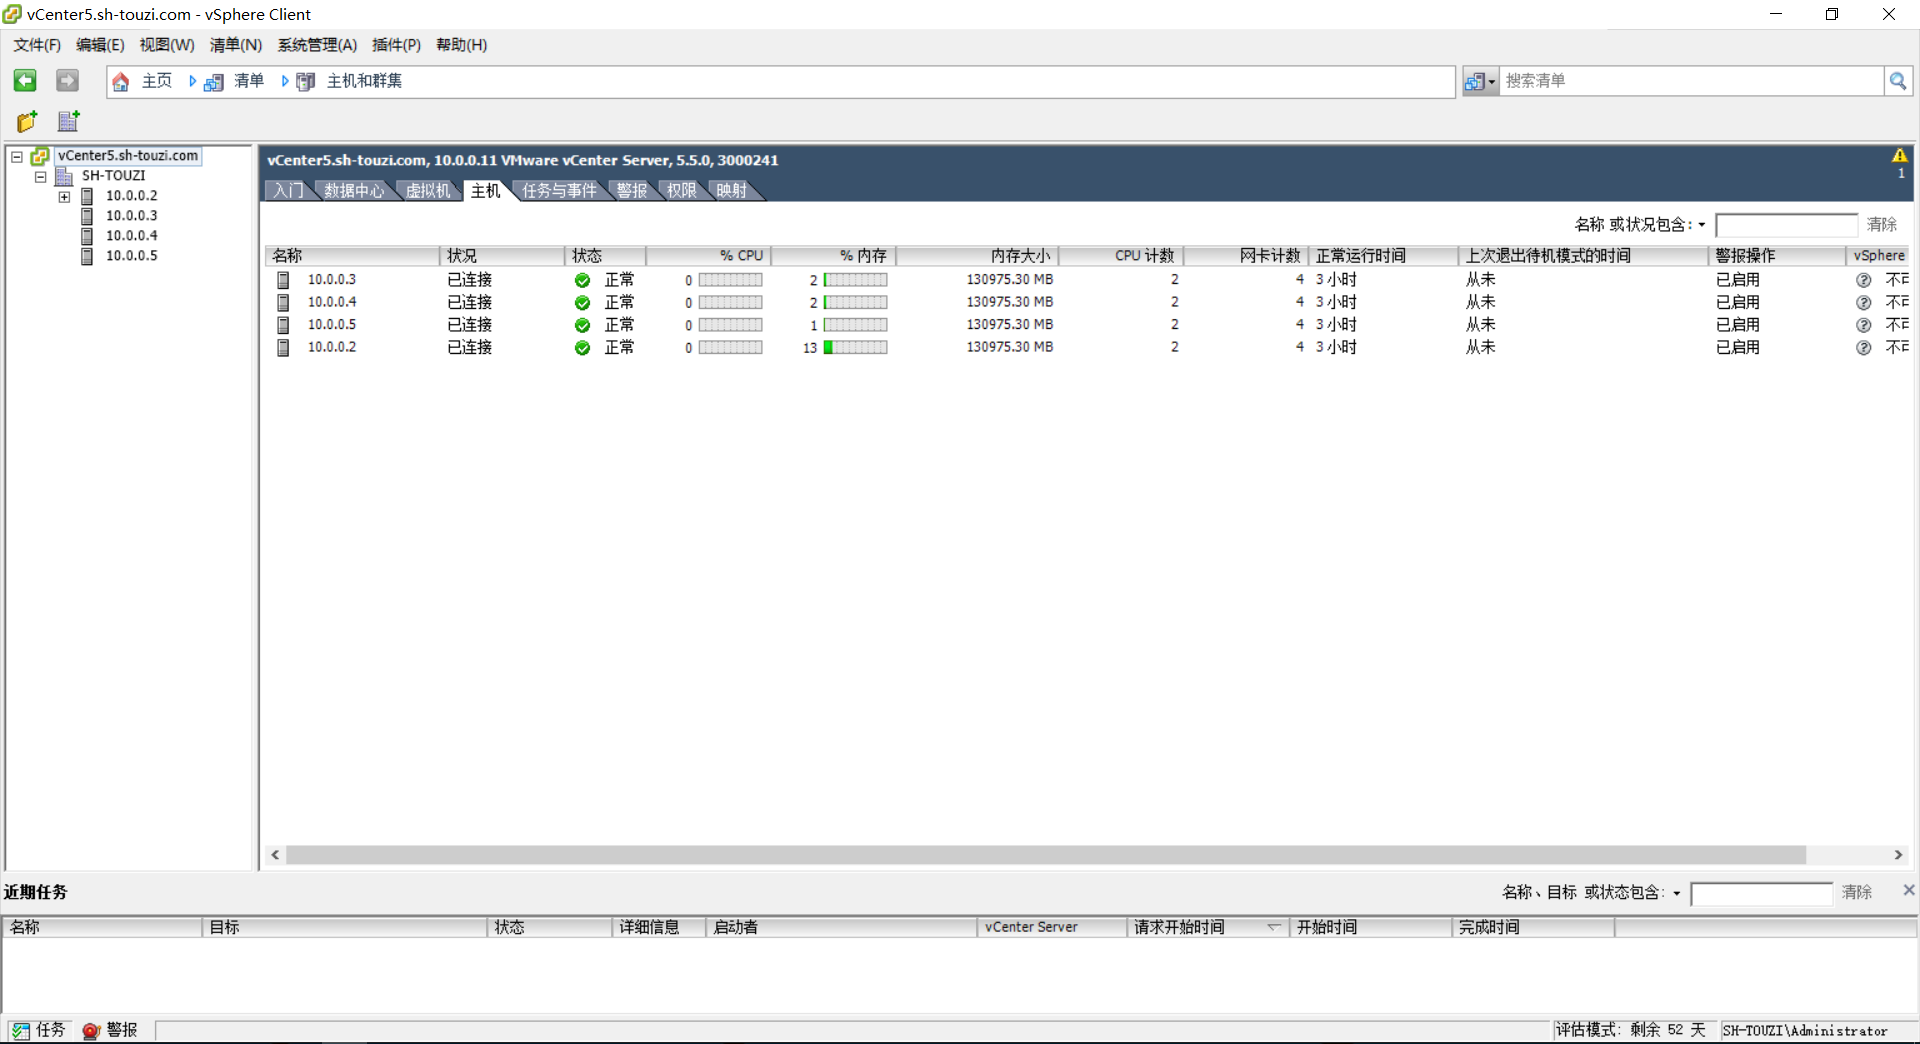1920x1044 pixels.
Task: Open the 帮助(H) menu
Action: click(461, 45)
